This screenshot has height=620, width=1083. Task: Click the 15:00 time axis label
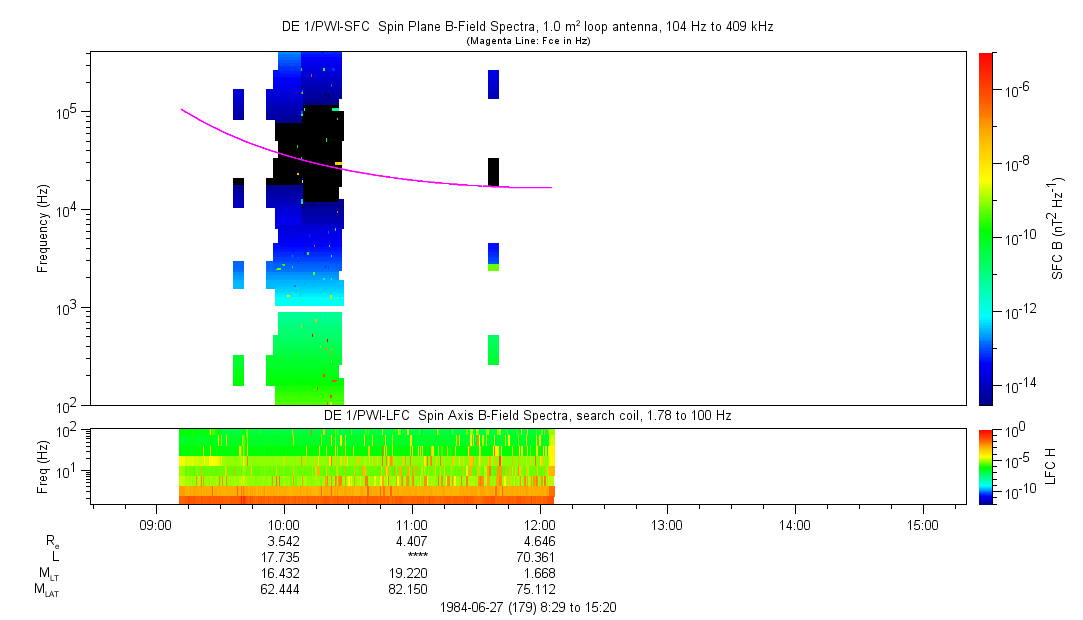[922, 524]
